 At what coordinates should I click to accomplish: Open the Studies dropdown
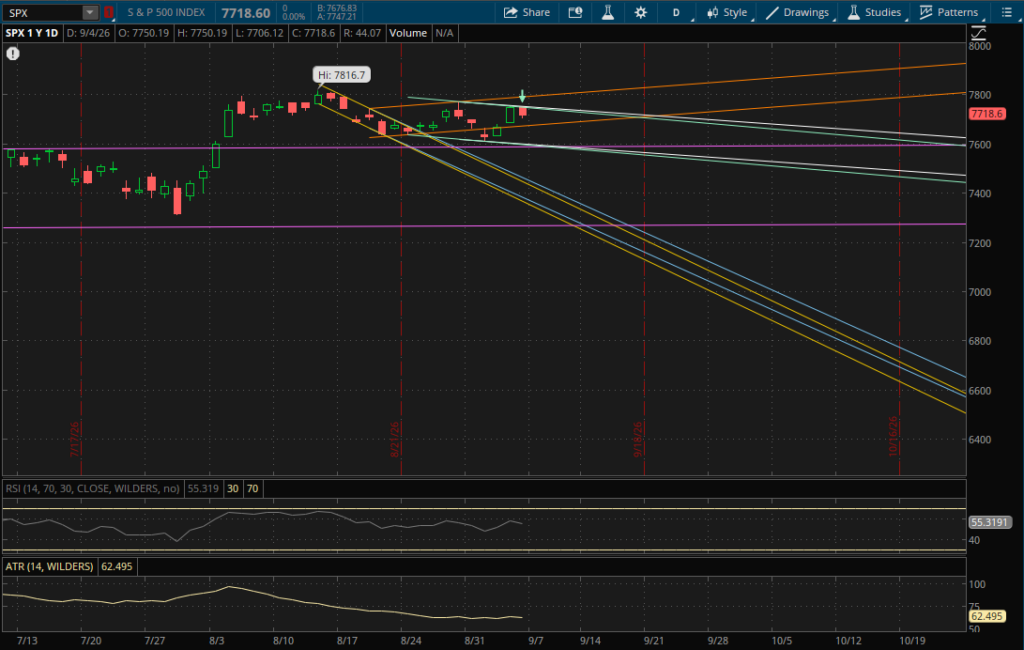pyautogui.click(x=874, y=12)
